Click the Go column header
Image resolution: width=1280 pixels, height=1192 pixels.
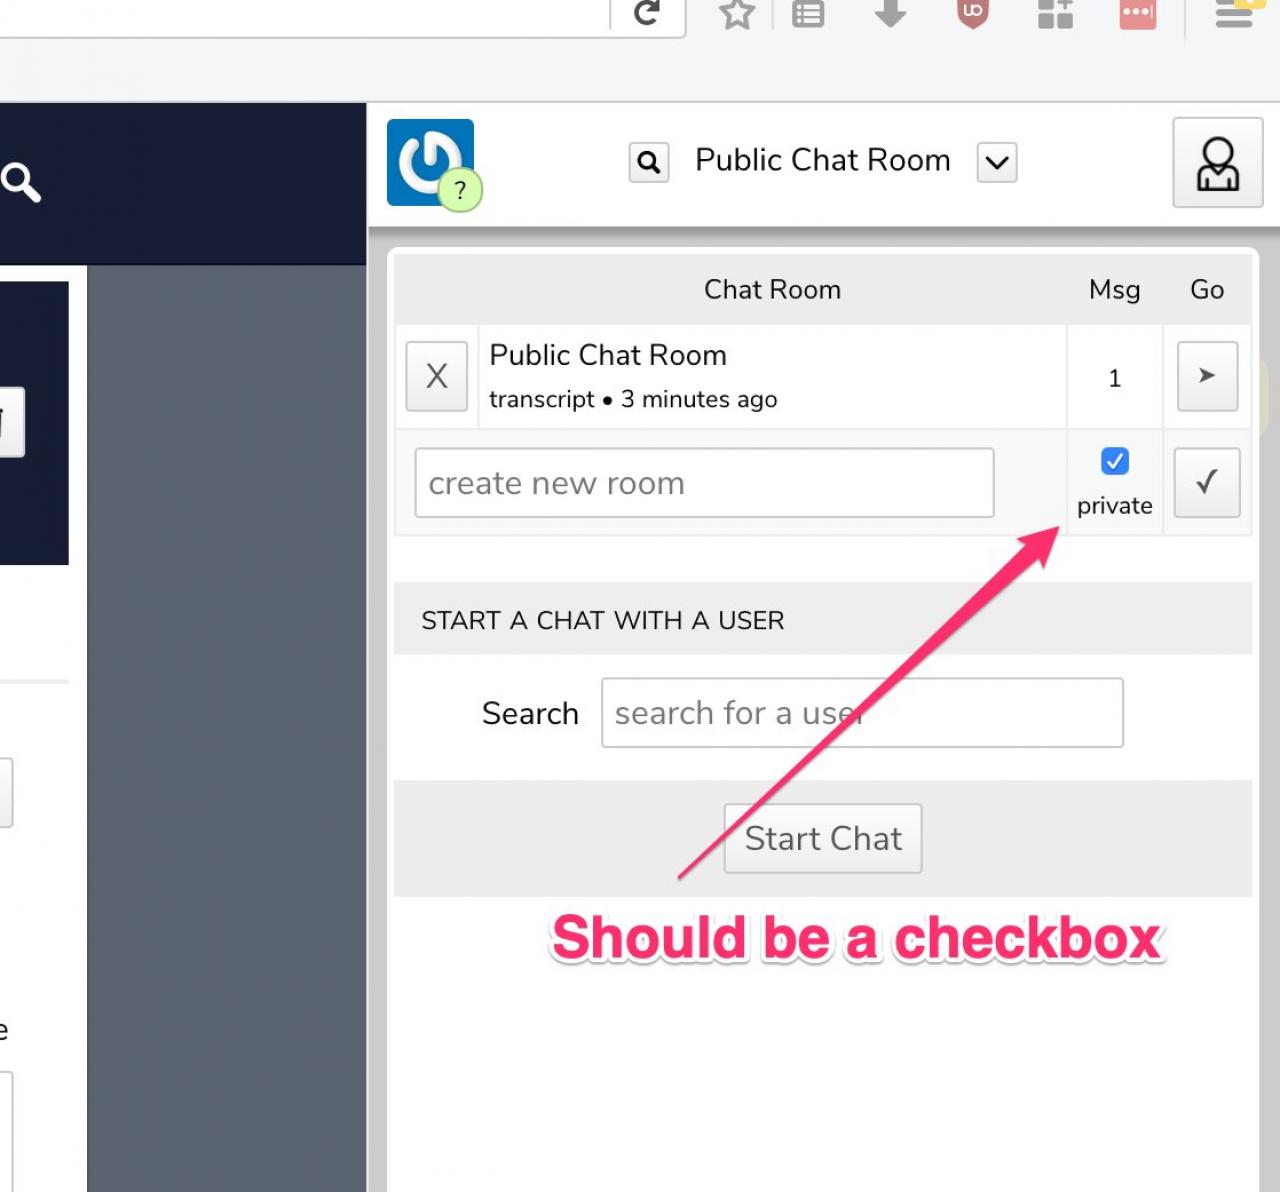click(1207, 289)
